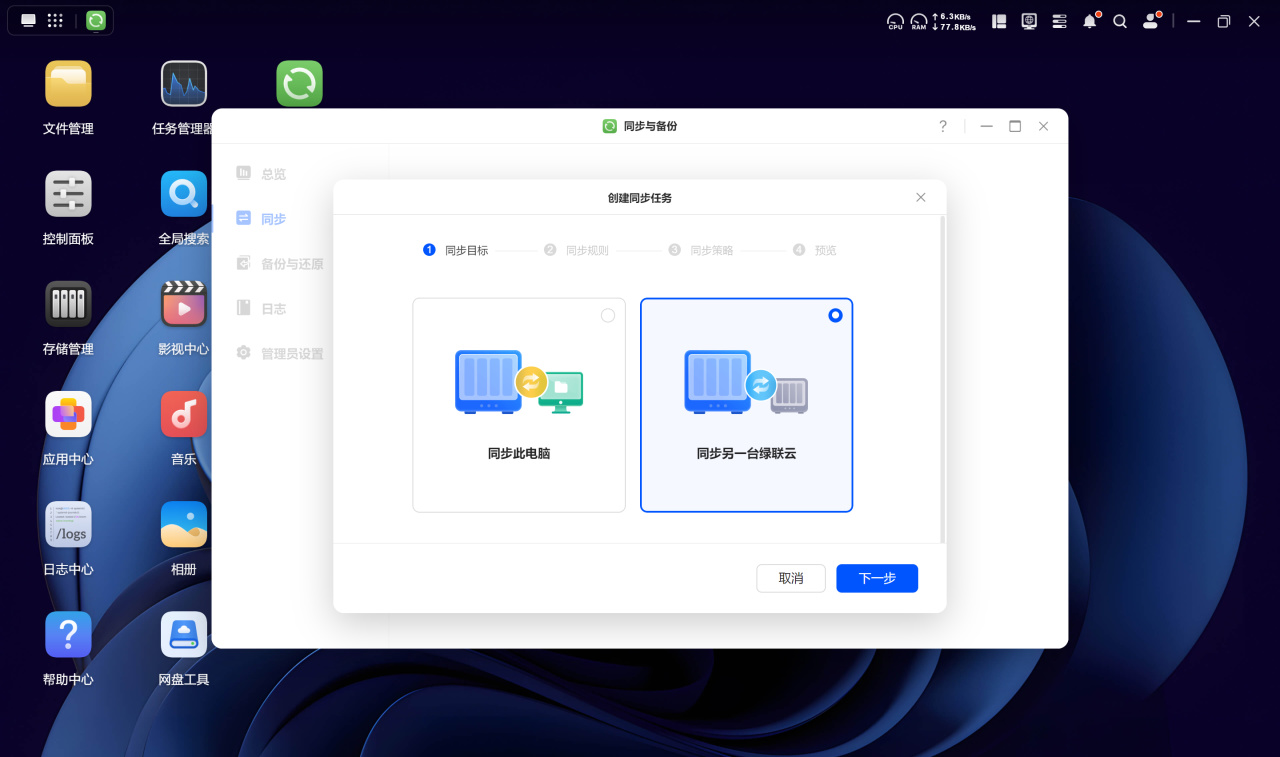Click the RAM usage gauge indicator
Image resolution: width=1280 pixels, height=757 pixels.
coord(919,21)
